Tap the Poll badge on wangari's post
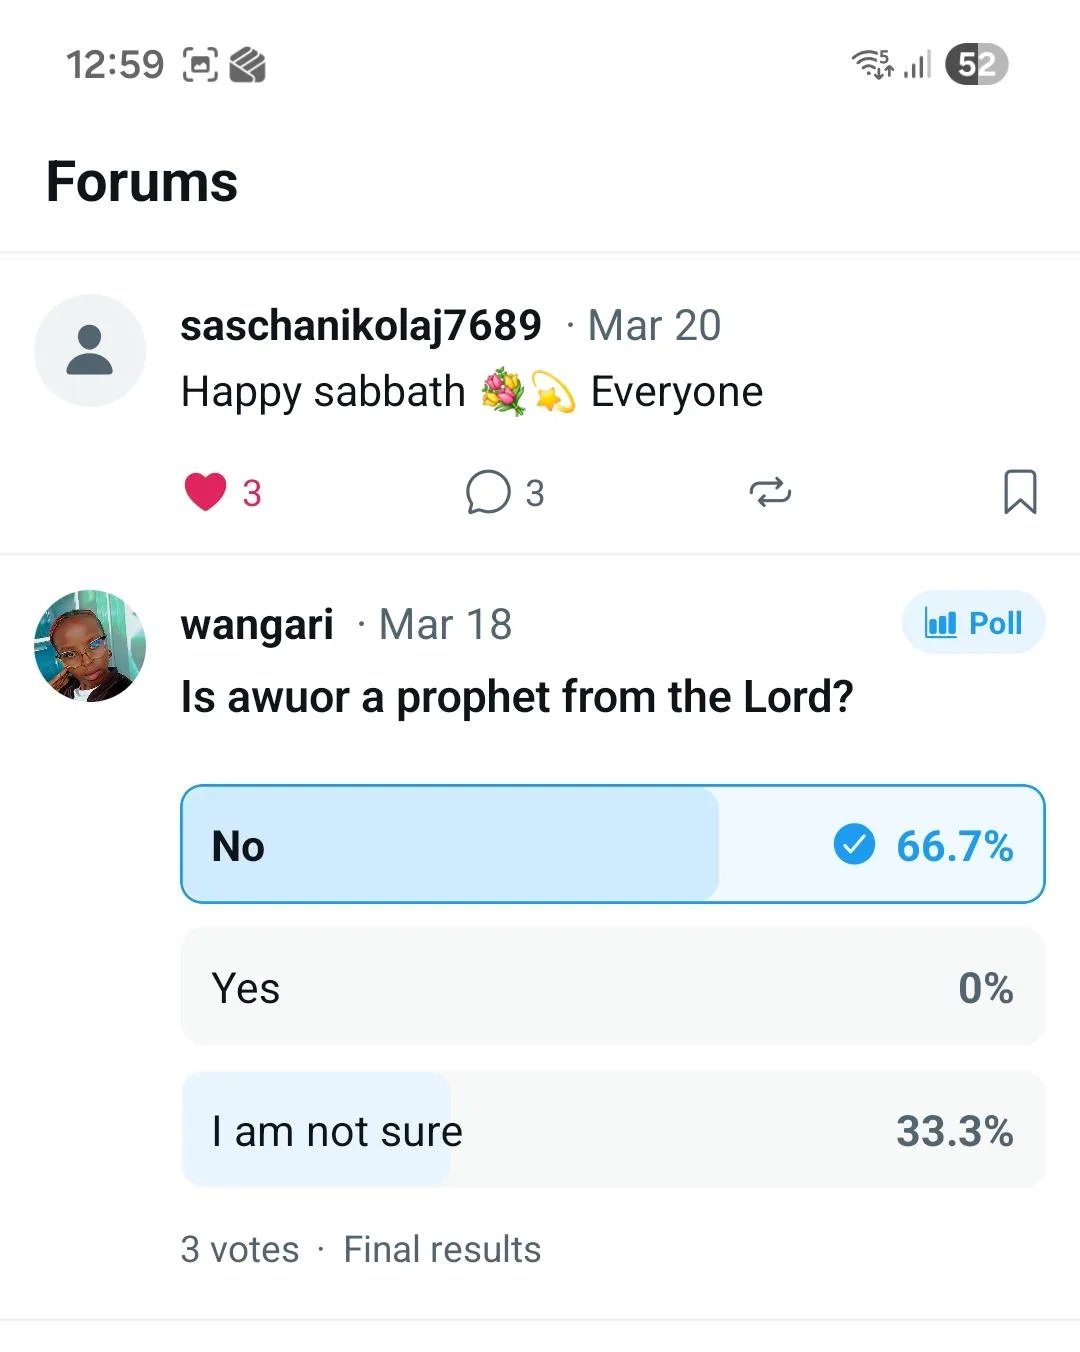The width and height of the screenshot is (1080, 1352). point(973,623)
